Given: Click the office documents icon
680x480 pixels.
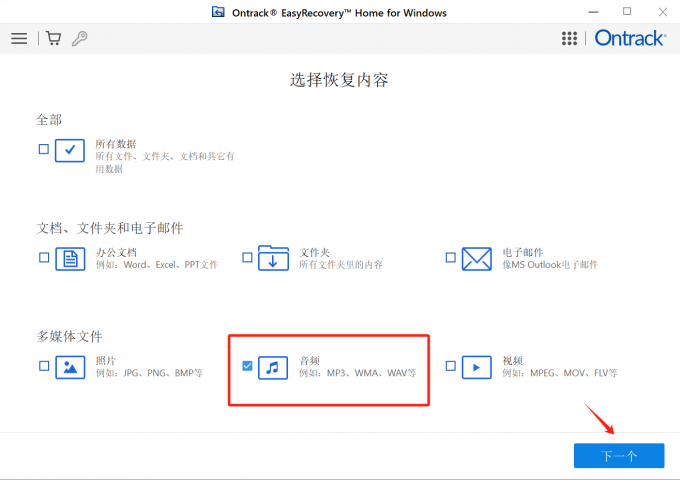Looking at the screenshot, I should pyautogui.click(x=70, y=259).
